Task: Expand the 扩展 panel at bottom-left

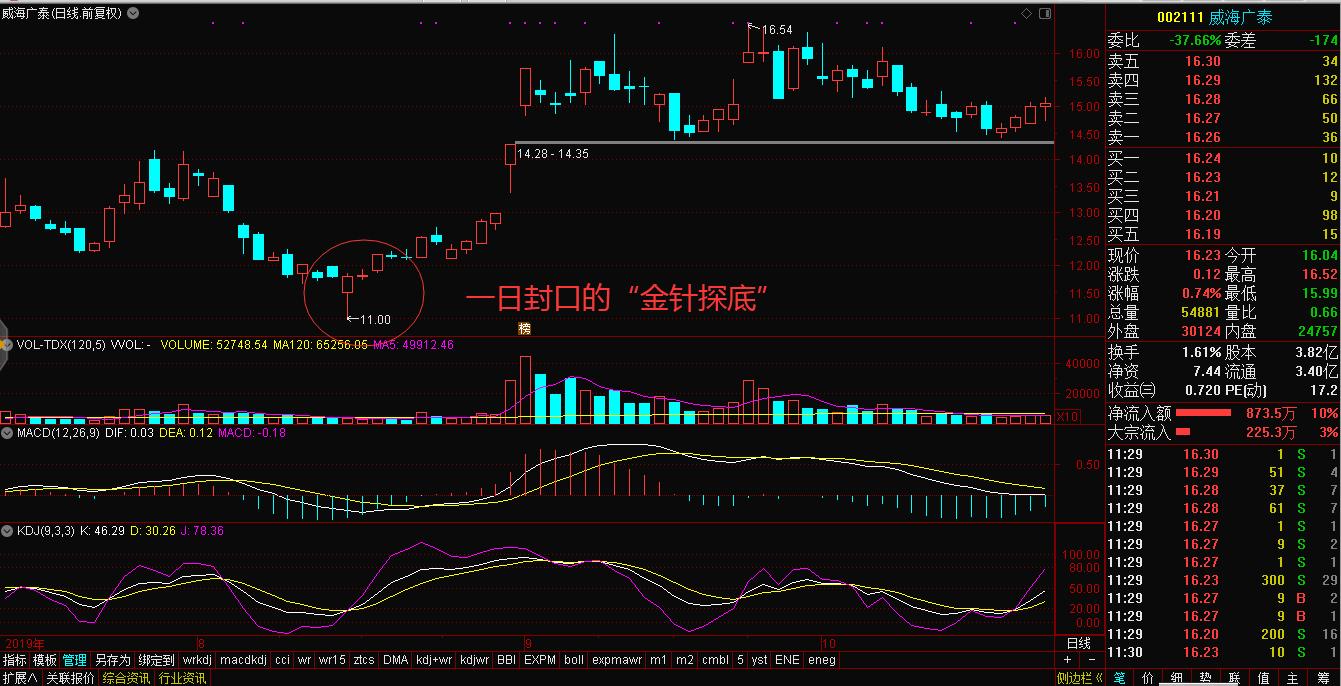Action: pyautogui.click(x=19, y=678)
